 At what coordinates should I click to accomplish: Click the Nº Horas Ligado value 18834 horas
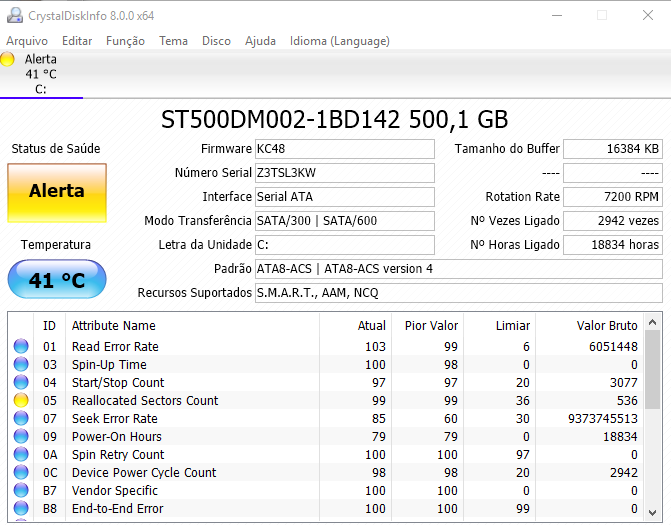tap(613, 245)
